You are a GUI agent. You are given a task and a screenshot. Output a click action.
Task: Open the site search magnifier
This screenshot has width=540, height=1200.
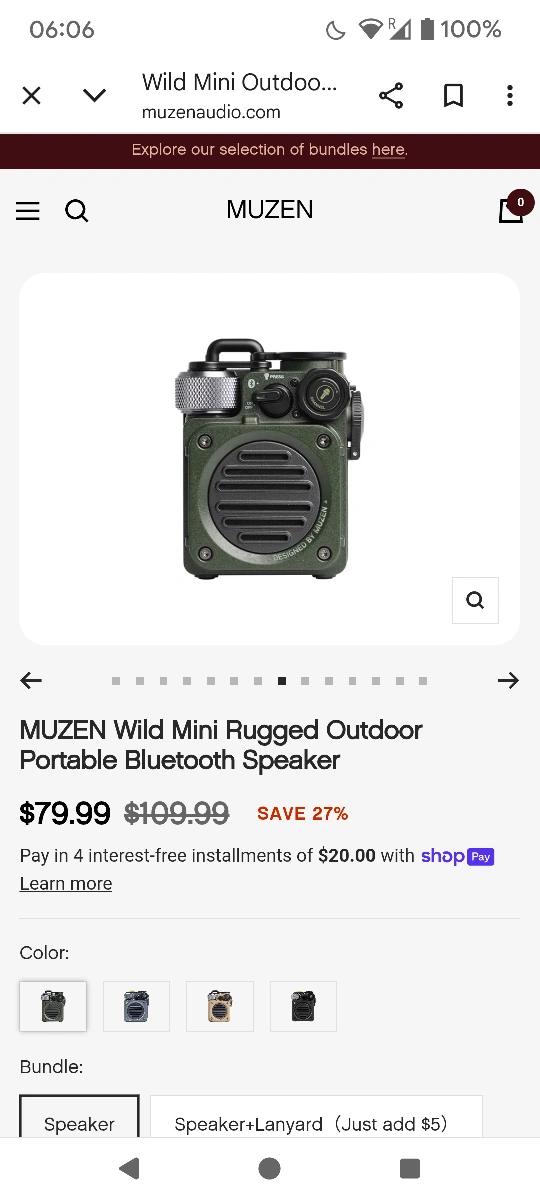click(77, 211)
